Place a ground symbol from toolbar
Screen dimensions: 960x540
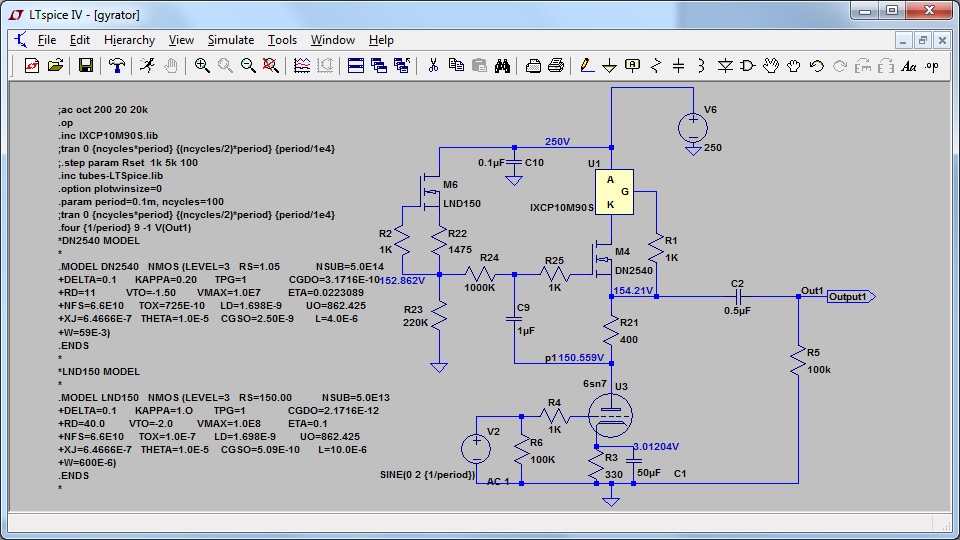609,66
